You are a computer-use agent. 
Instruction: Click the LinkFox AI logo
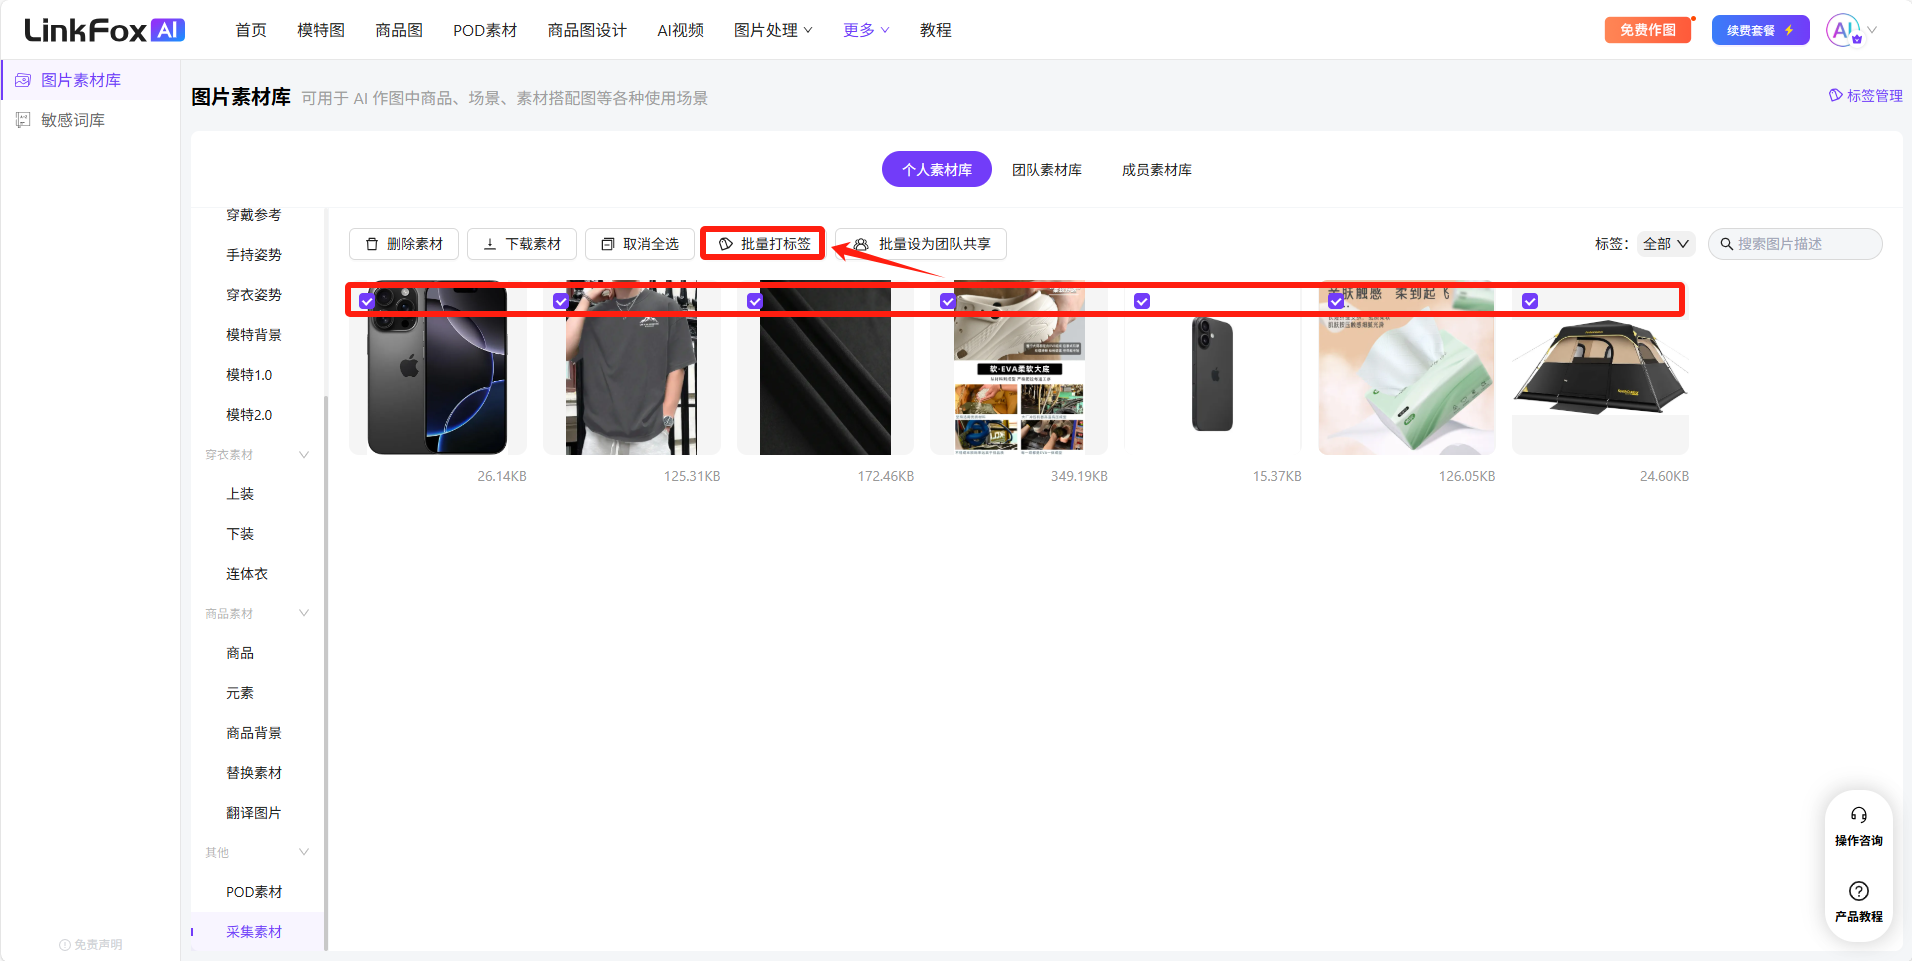(x=105, y=30)
